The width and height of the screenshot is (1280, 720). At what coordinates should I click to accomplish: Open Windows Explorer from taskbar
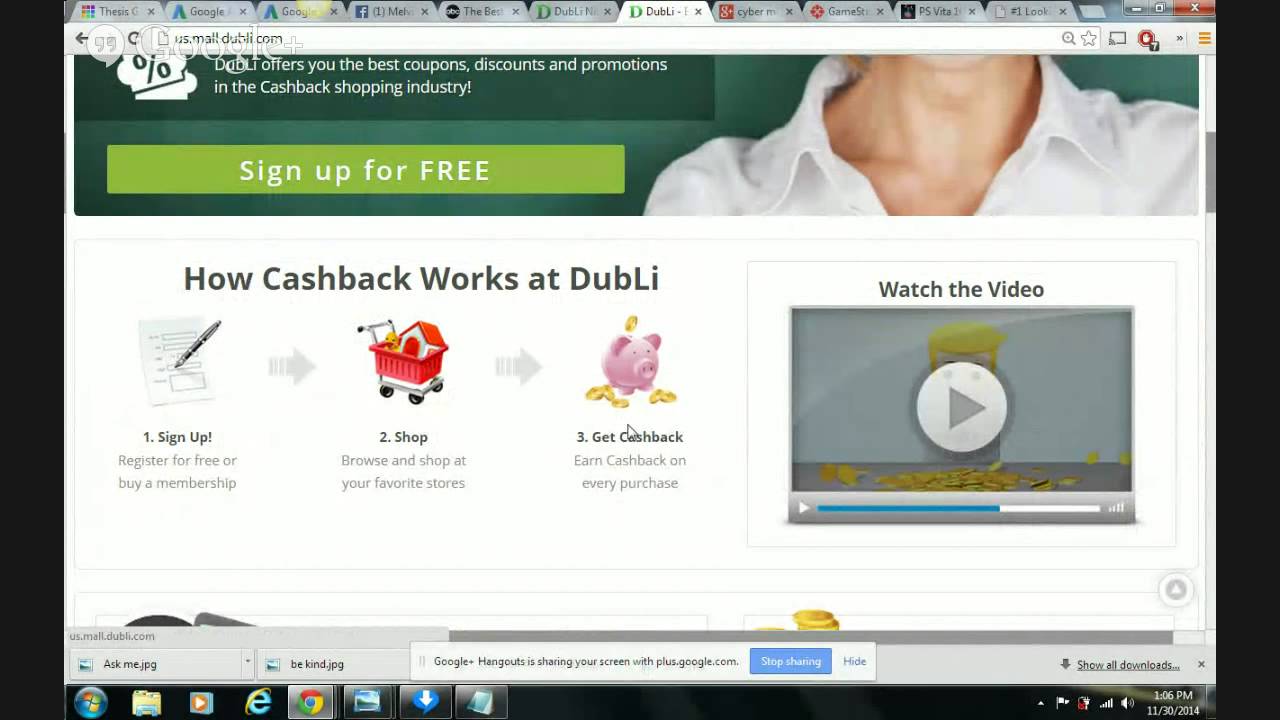tap(146, 703)
